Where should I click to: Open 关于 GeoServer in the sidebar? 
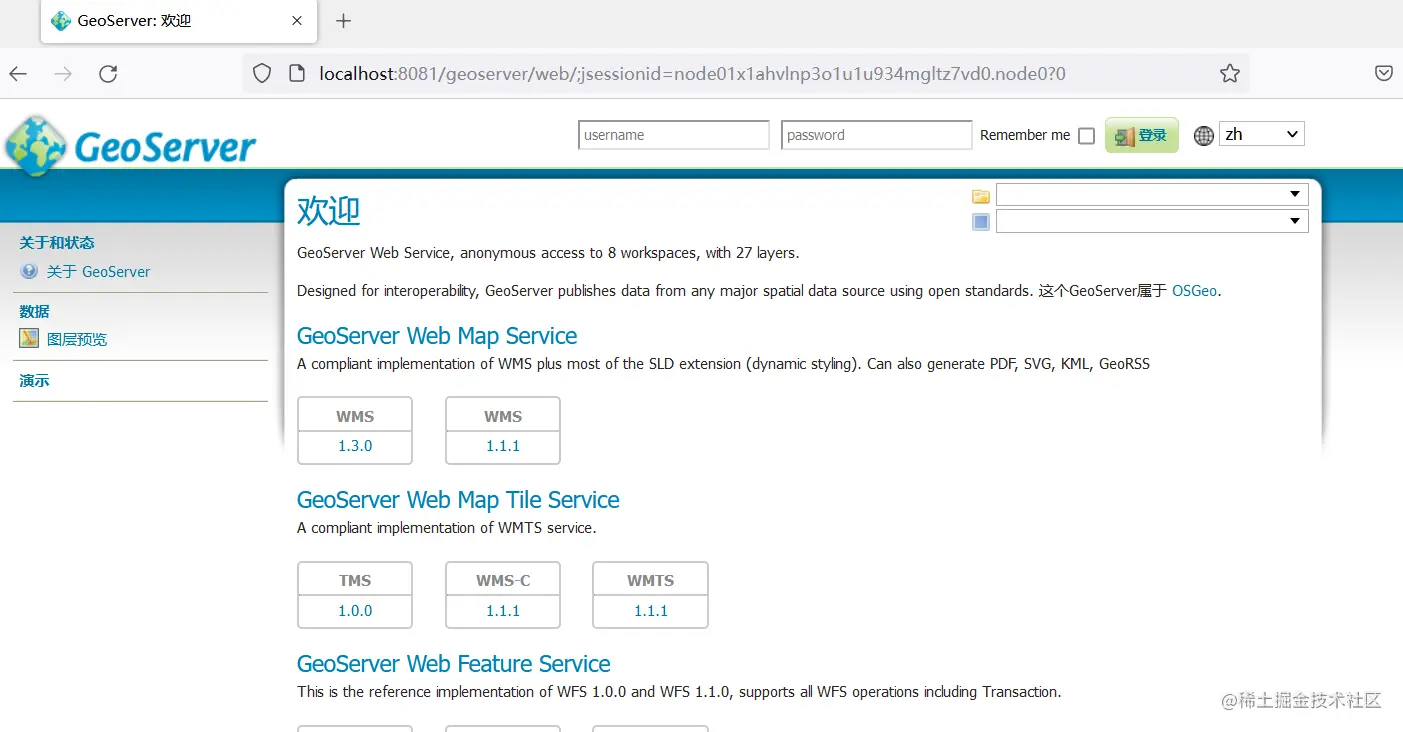pyautogui.click(x=98, y=272)
